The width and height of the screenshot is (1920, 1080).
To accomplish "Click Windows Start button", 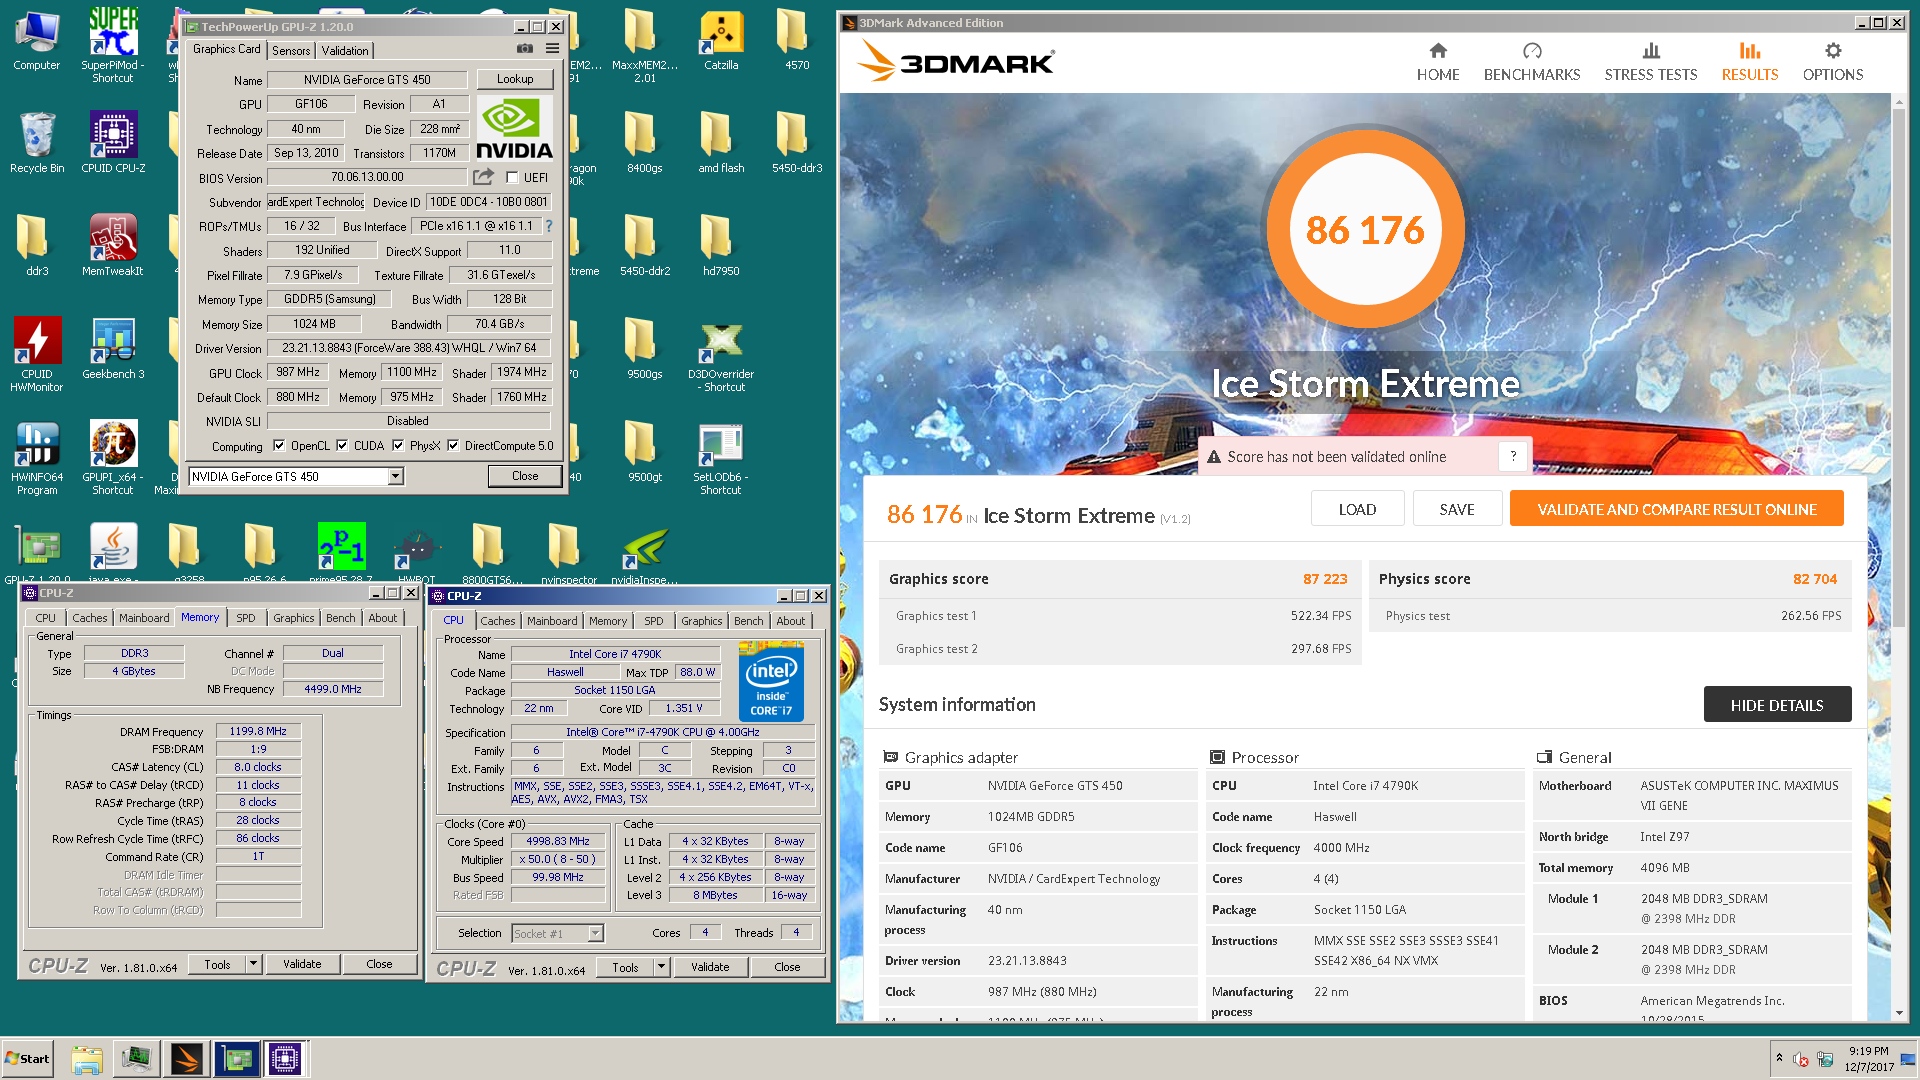I will [x=27, y=1058].
